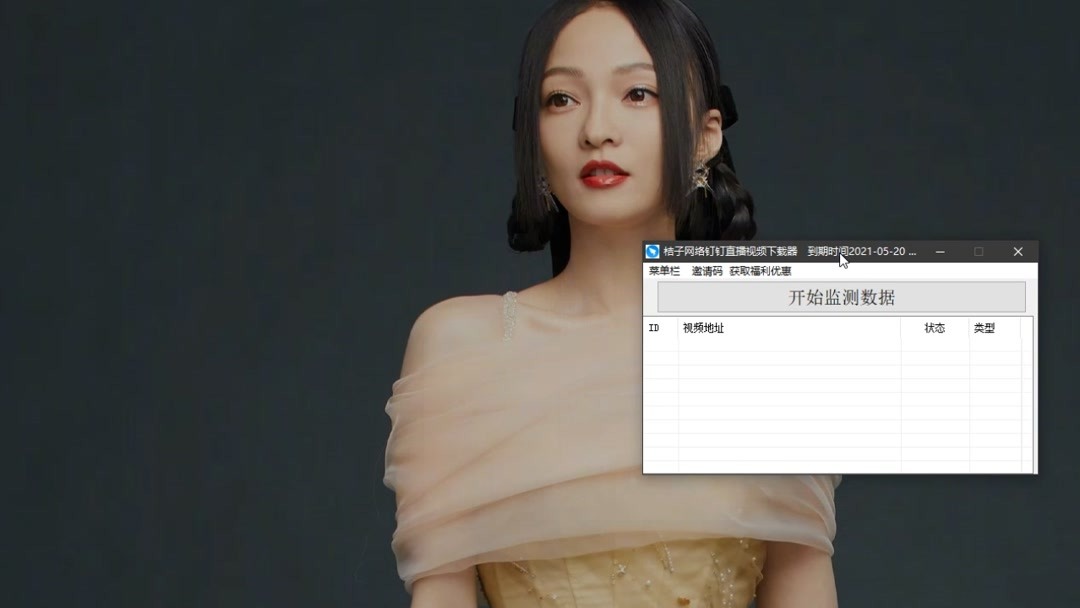Click the 类型 column header
Viewport: 1080px width, 608px height.
click(x=984, y=329)
